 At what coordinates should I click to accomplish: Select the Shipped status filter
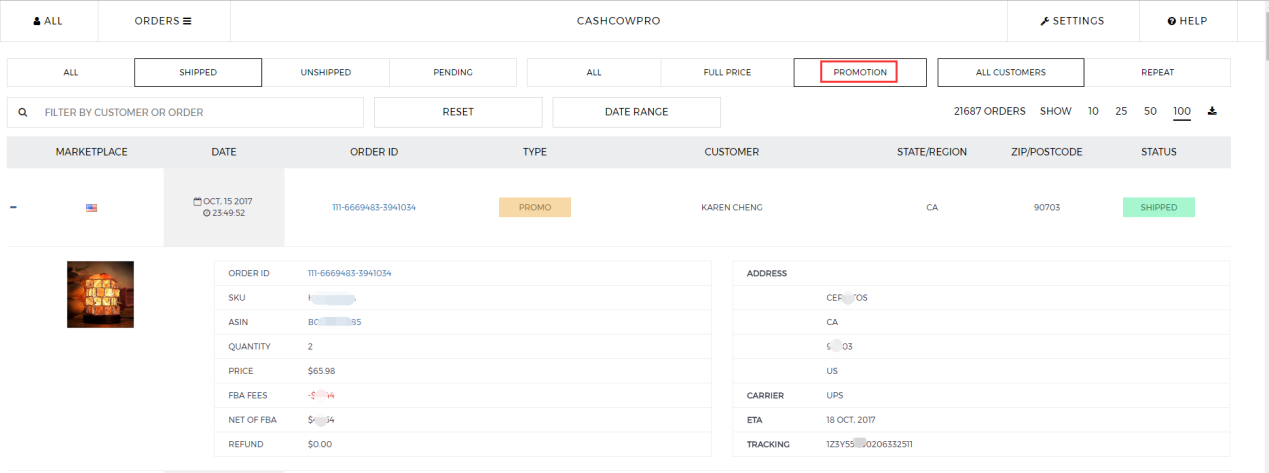198,73
